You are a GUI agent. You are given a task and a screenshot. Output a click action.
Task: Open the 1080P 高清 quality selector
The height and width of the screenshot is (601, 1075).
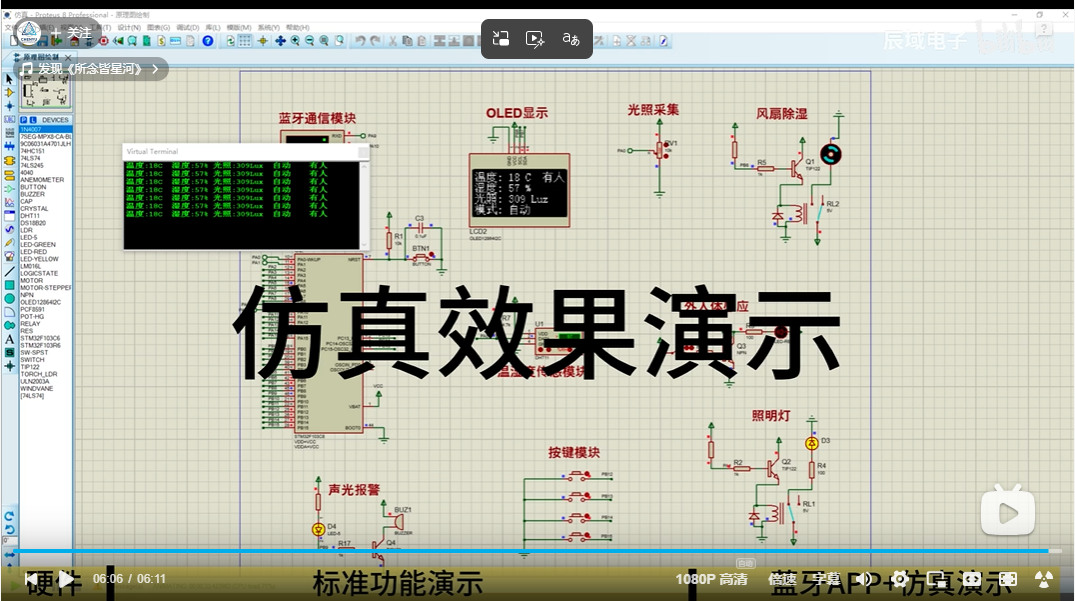tap(711, 579)
